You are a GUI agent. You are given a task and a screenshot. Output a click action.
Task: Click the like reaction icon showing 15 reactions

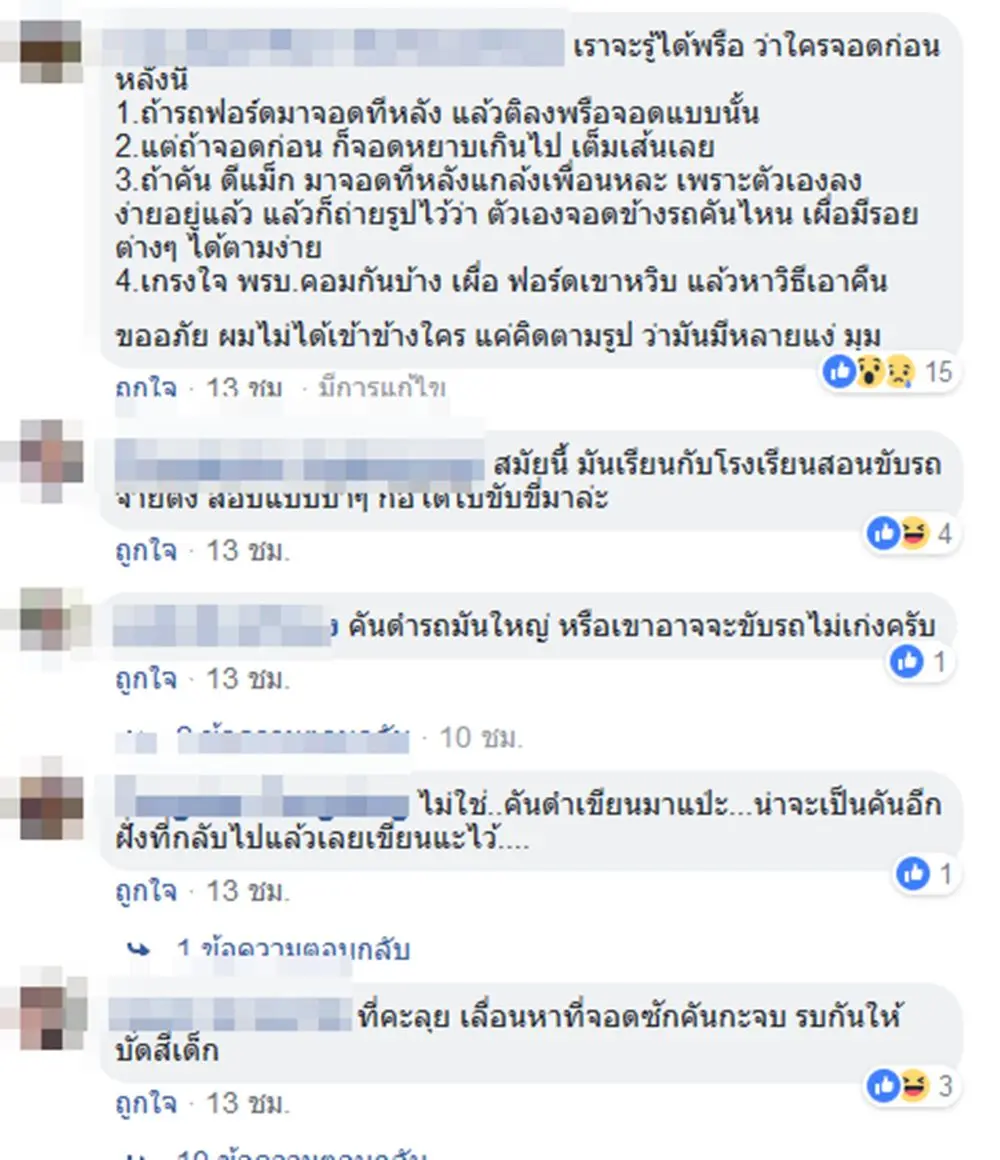coord(839,371)
